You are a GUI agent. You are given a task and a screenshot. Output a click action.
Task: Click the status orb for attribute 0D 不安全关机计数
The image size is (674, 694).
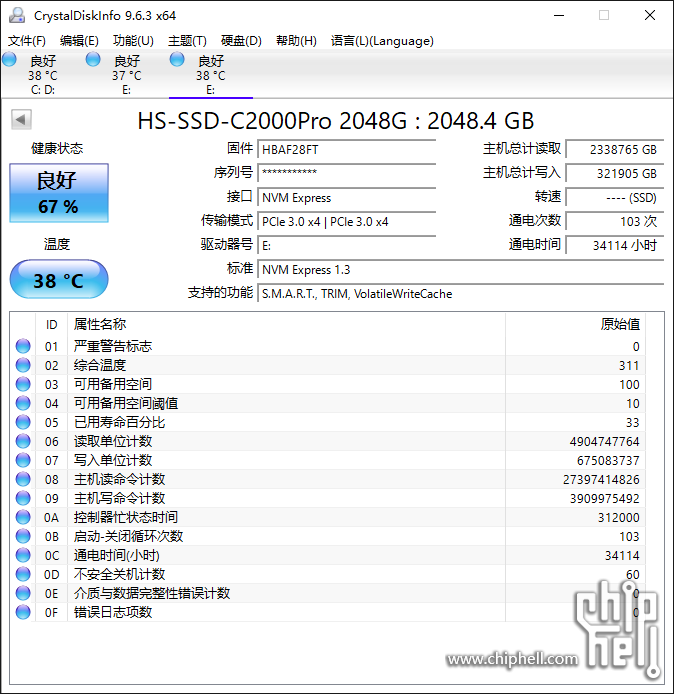[23, 574]
